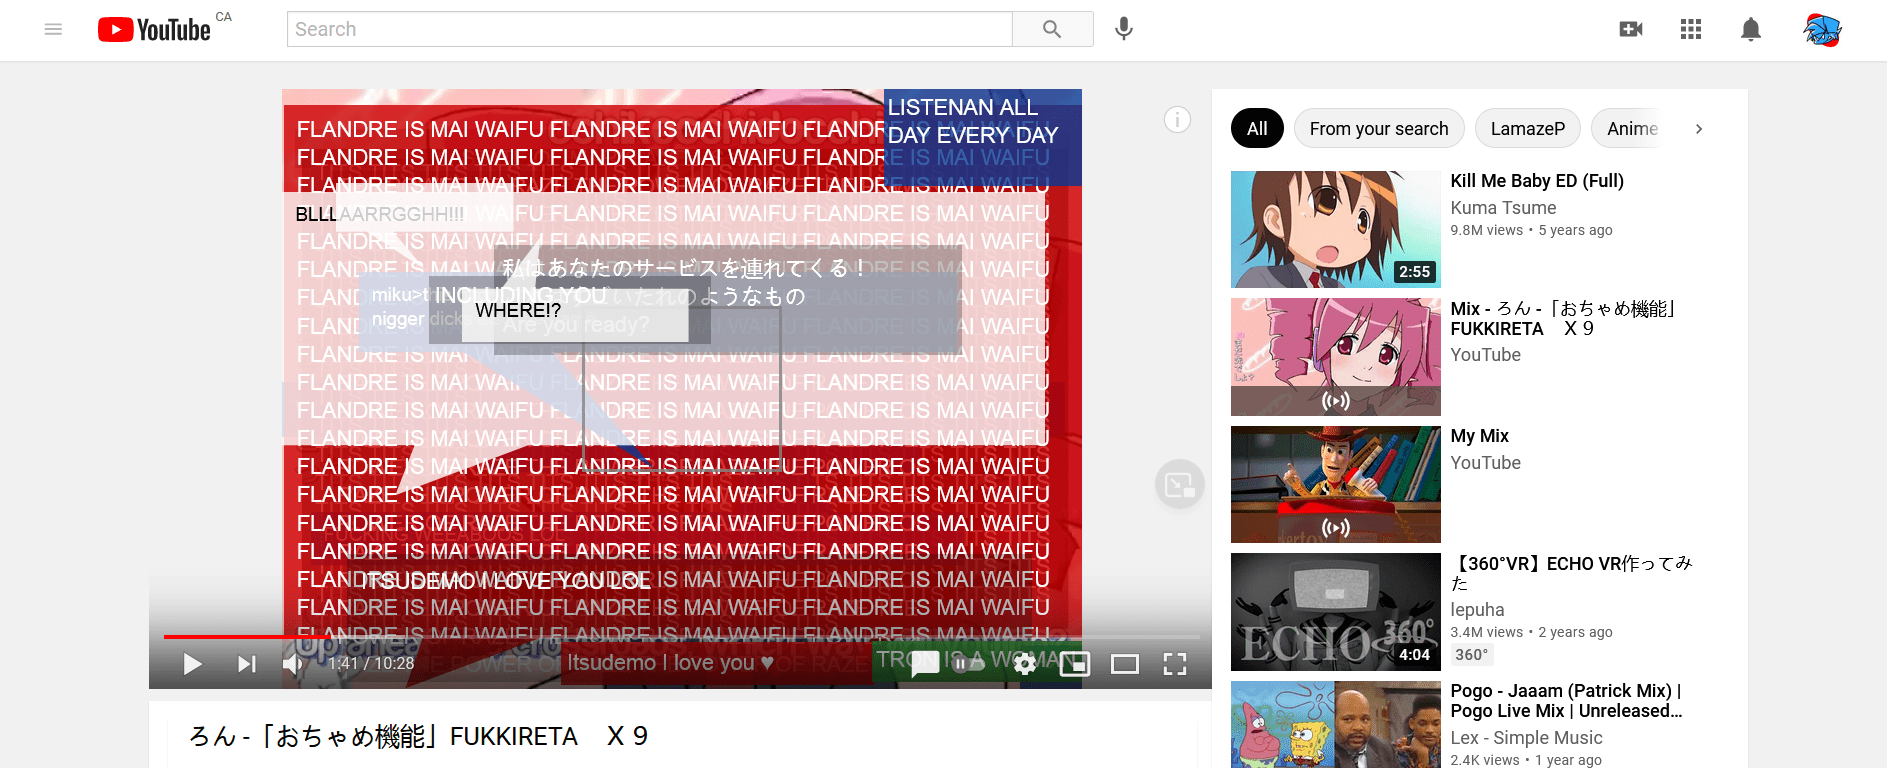Open the hamburger guide menu
Viewport: 1887px width, 768px height.
(54, 29)
